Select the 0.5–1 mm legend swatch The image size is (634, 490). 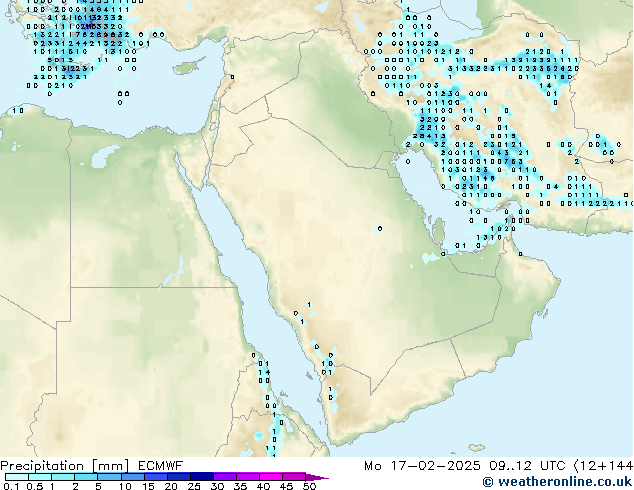coord(40,477)
